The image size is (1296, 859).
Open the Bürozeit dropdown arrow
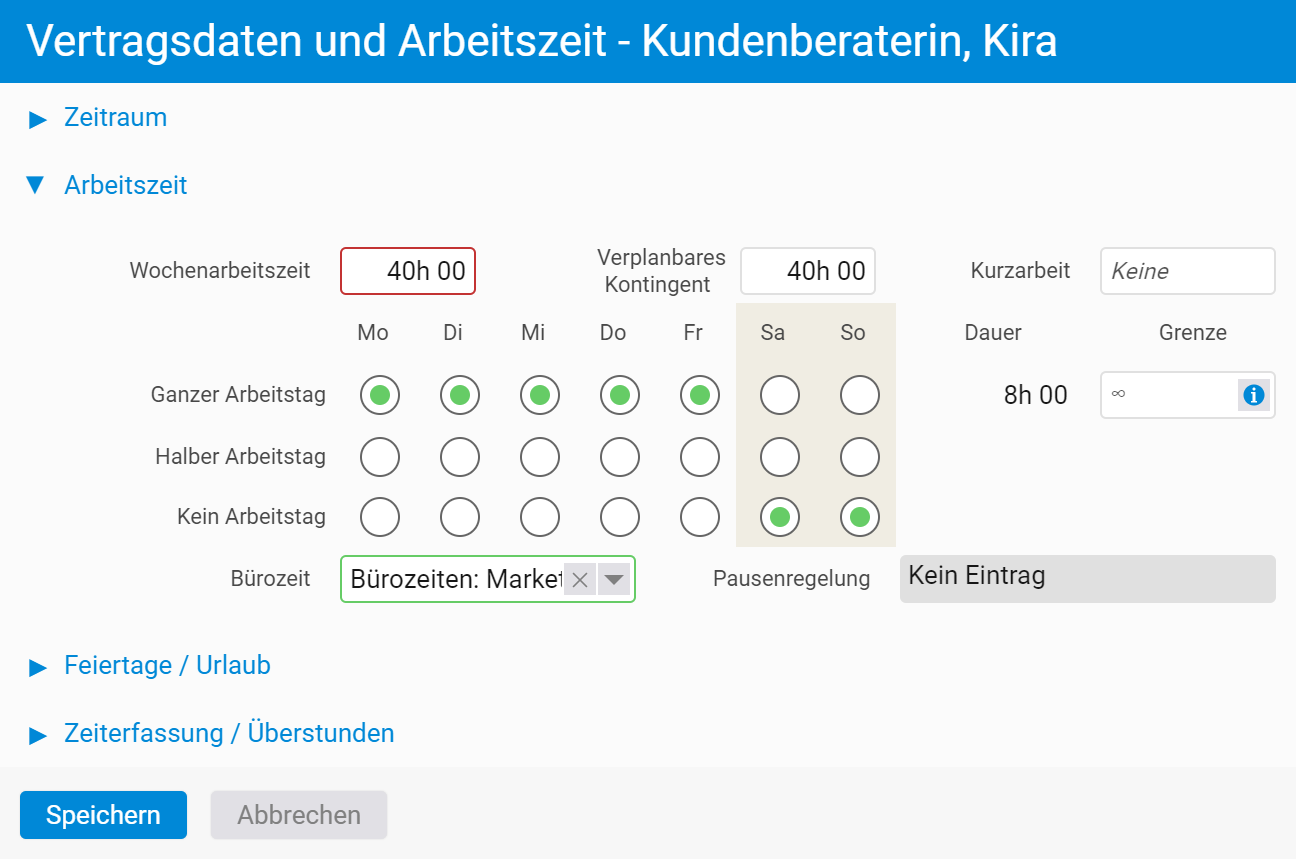point(614,579)
